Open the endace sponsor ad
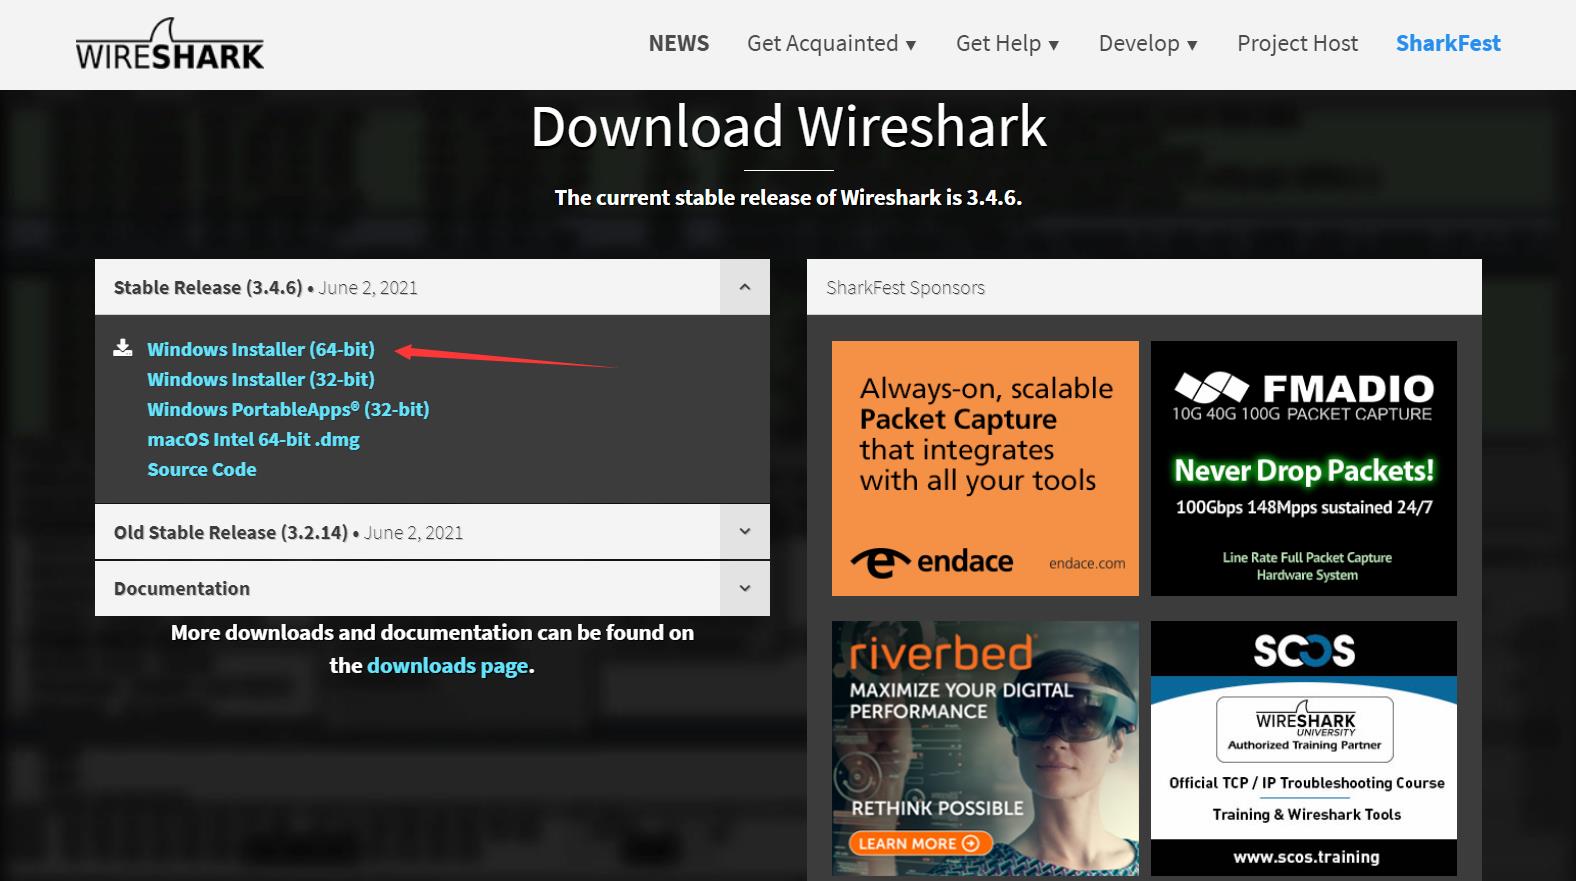1576x881 pixels. [985, 468]
